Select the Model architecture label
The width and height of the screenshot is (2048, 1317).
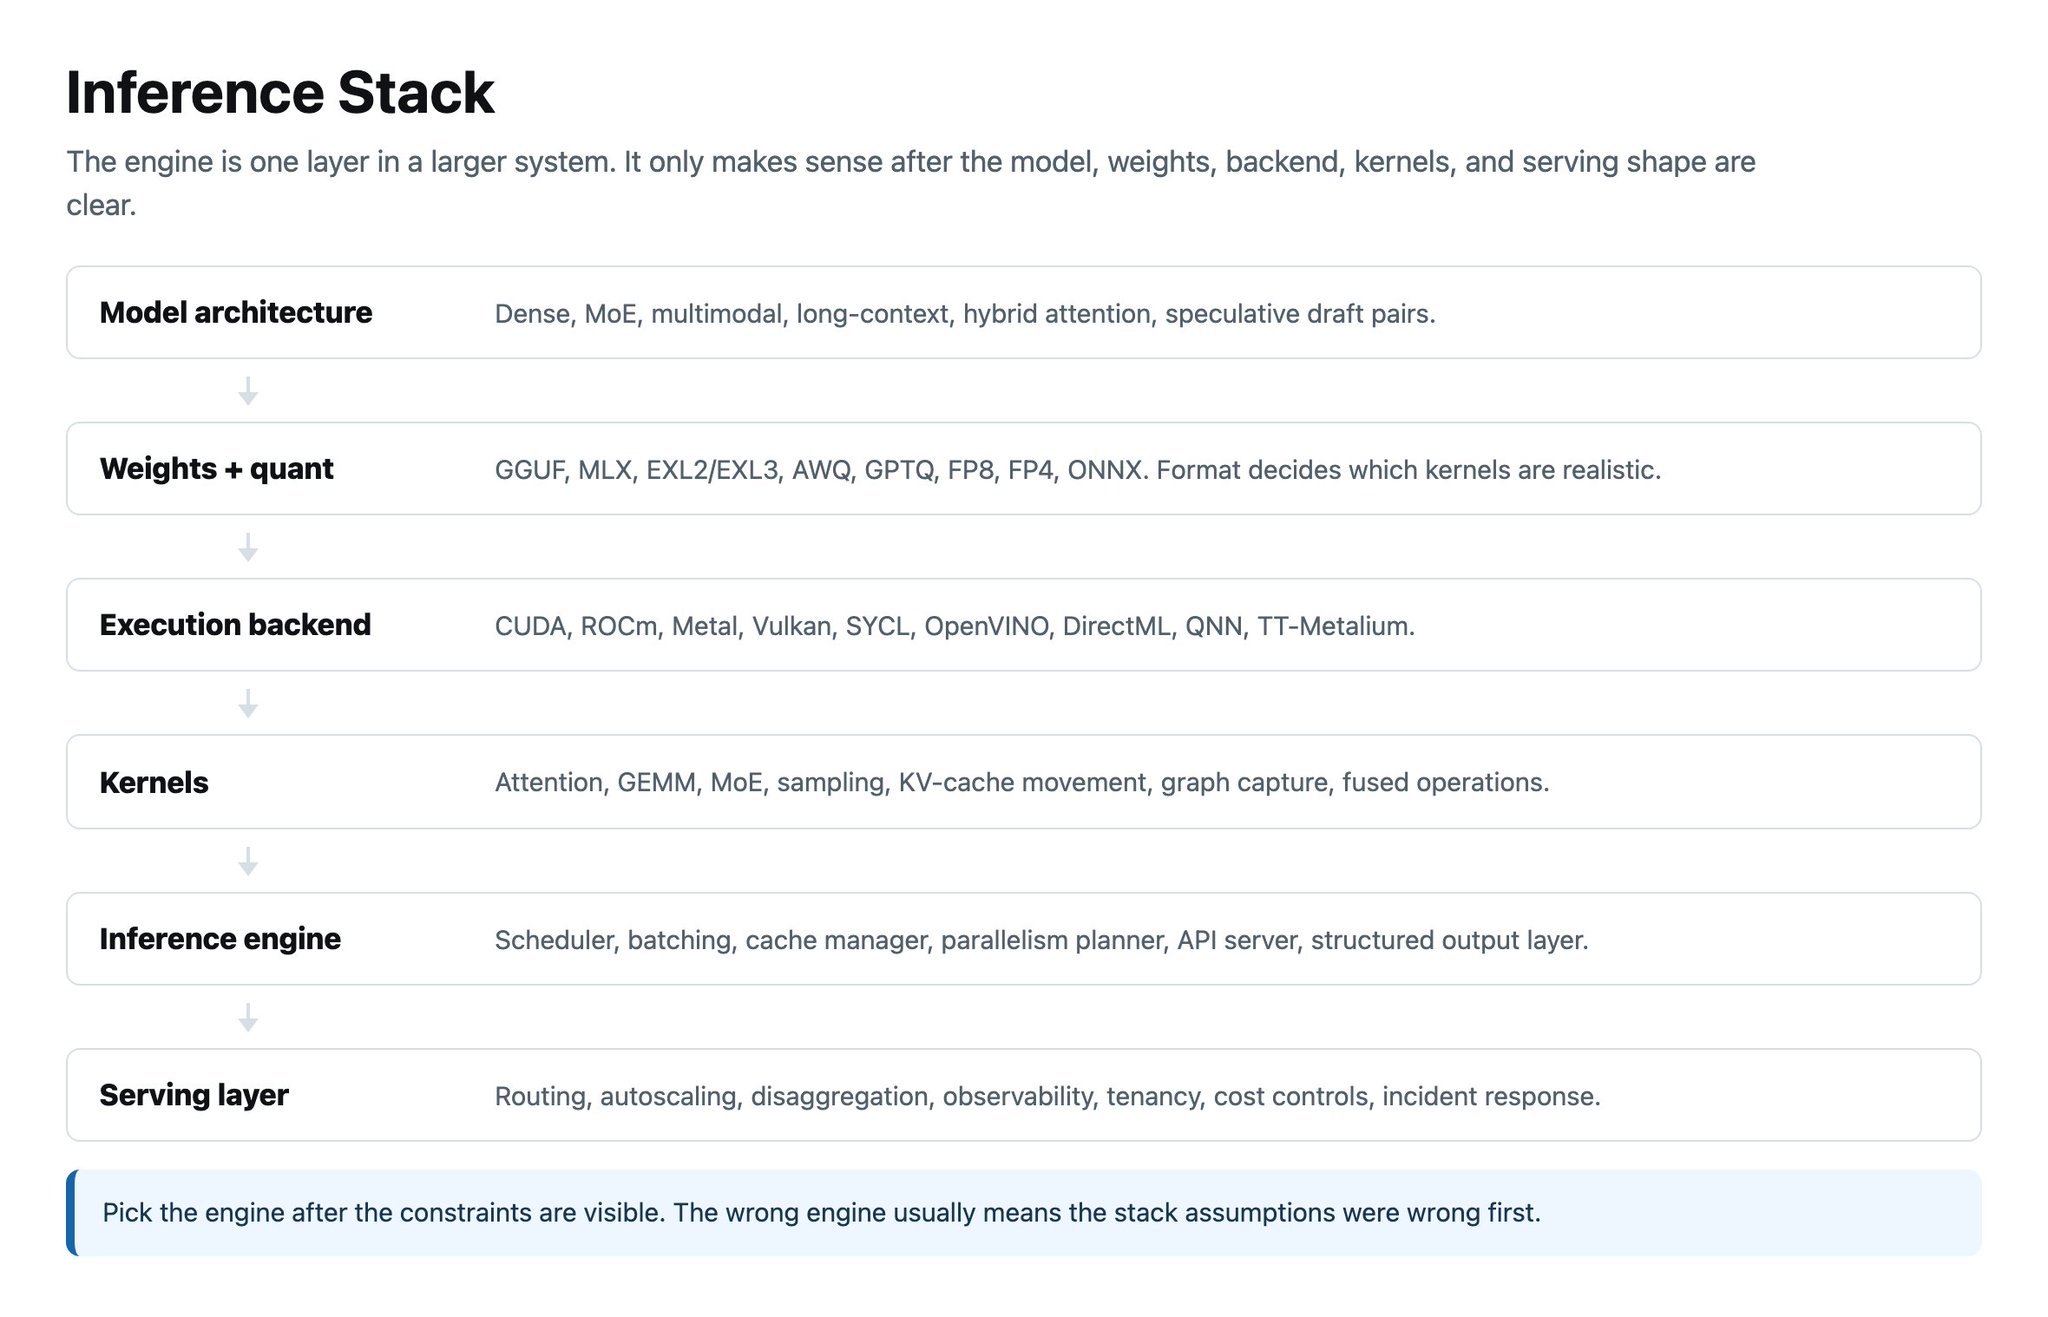[x=236, y=312]
